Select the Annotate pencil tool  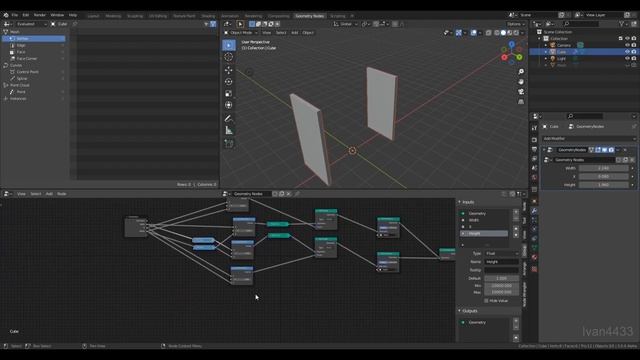coord(229,119)
